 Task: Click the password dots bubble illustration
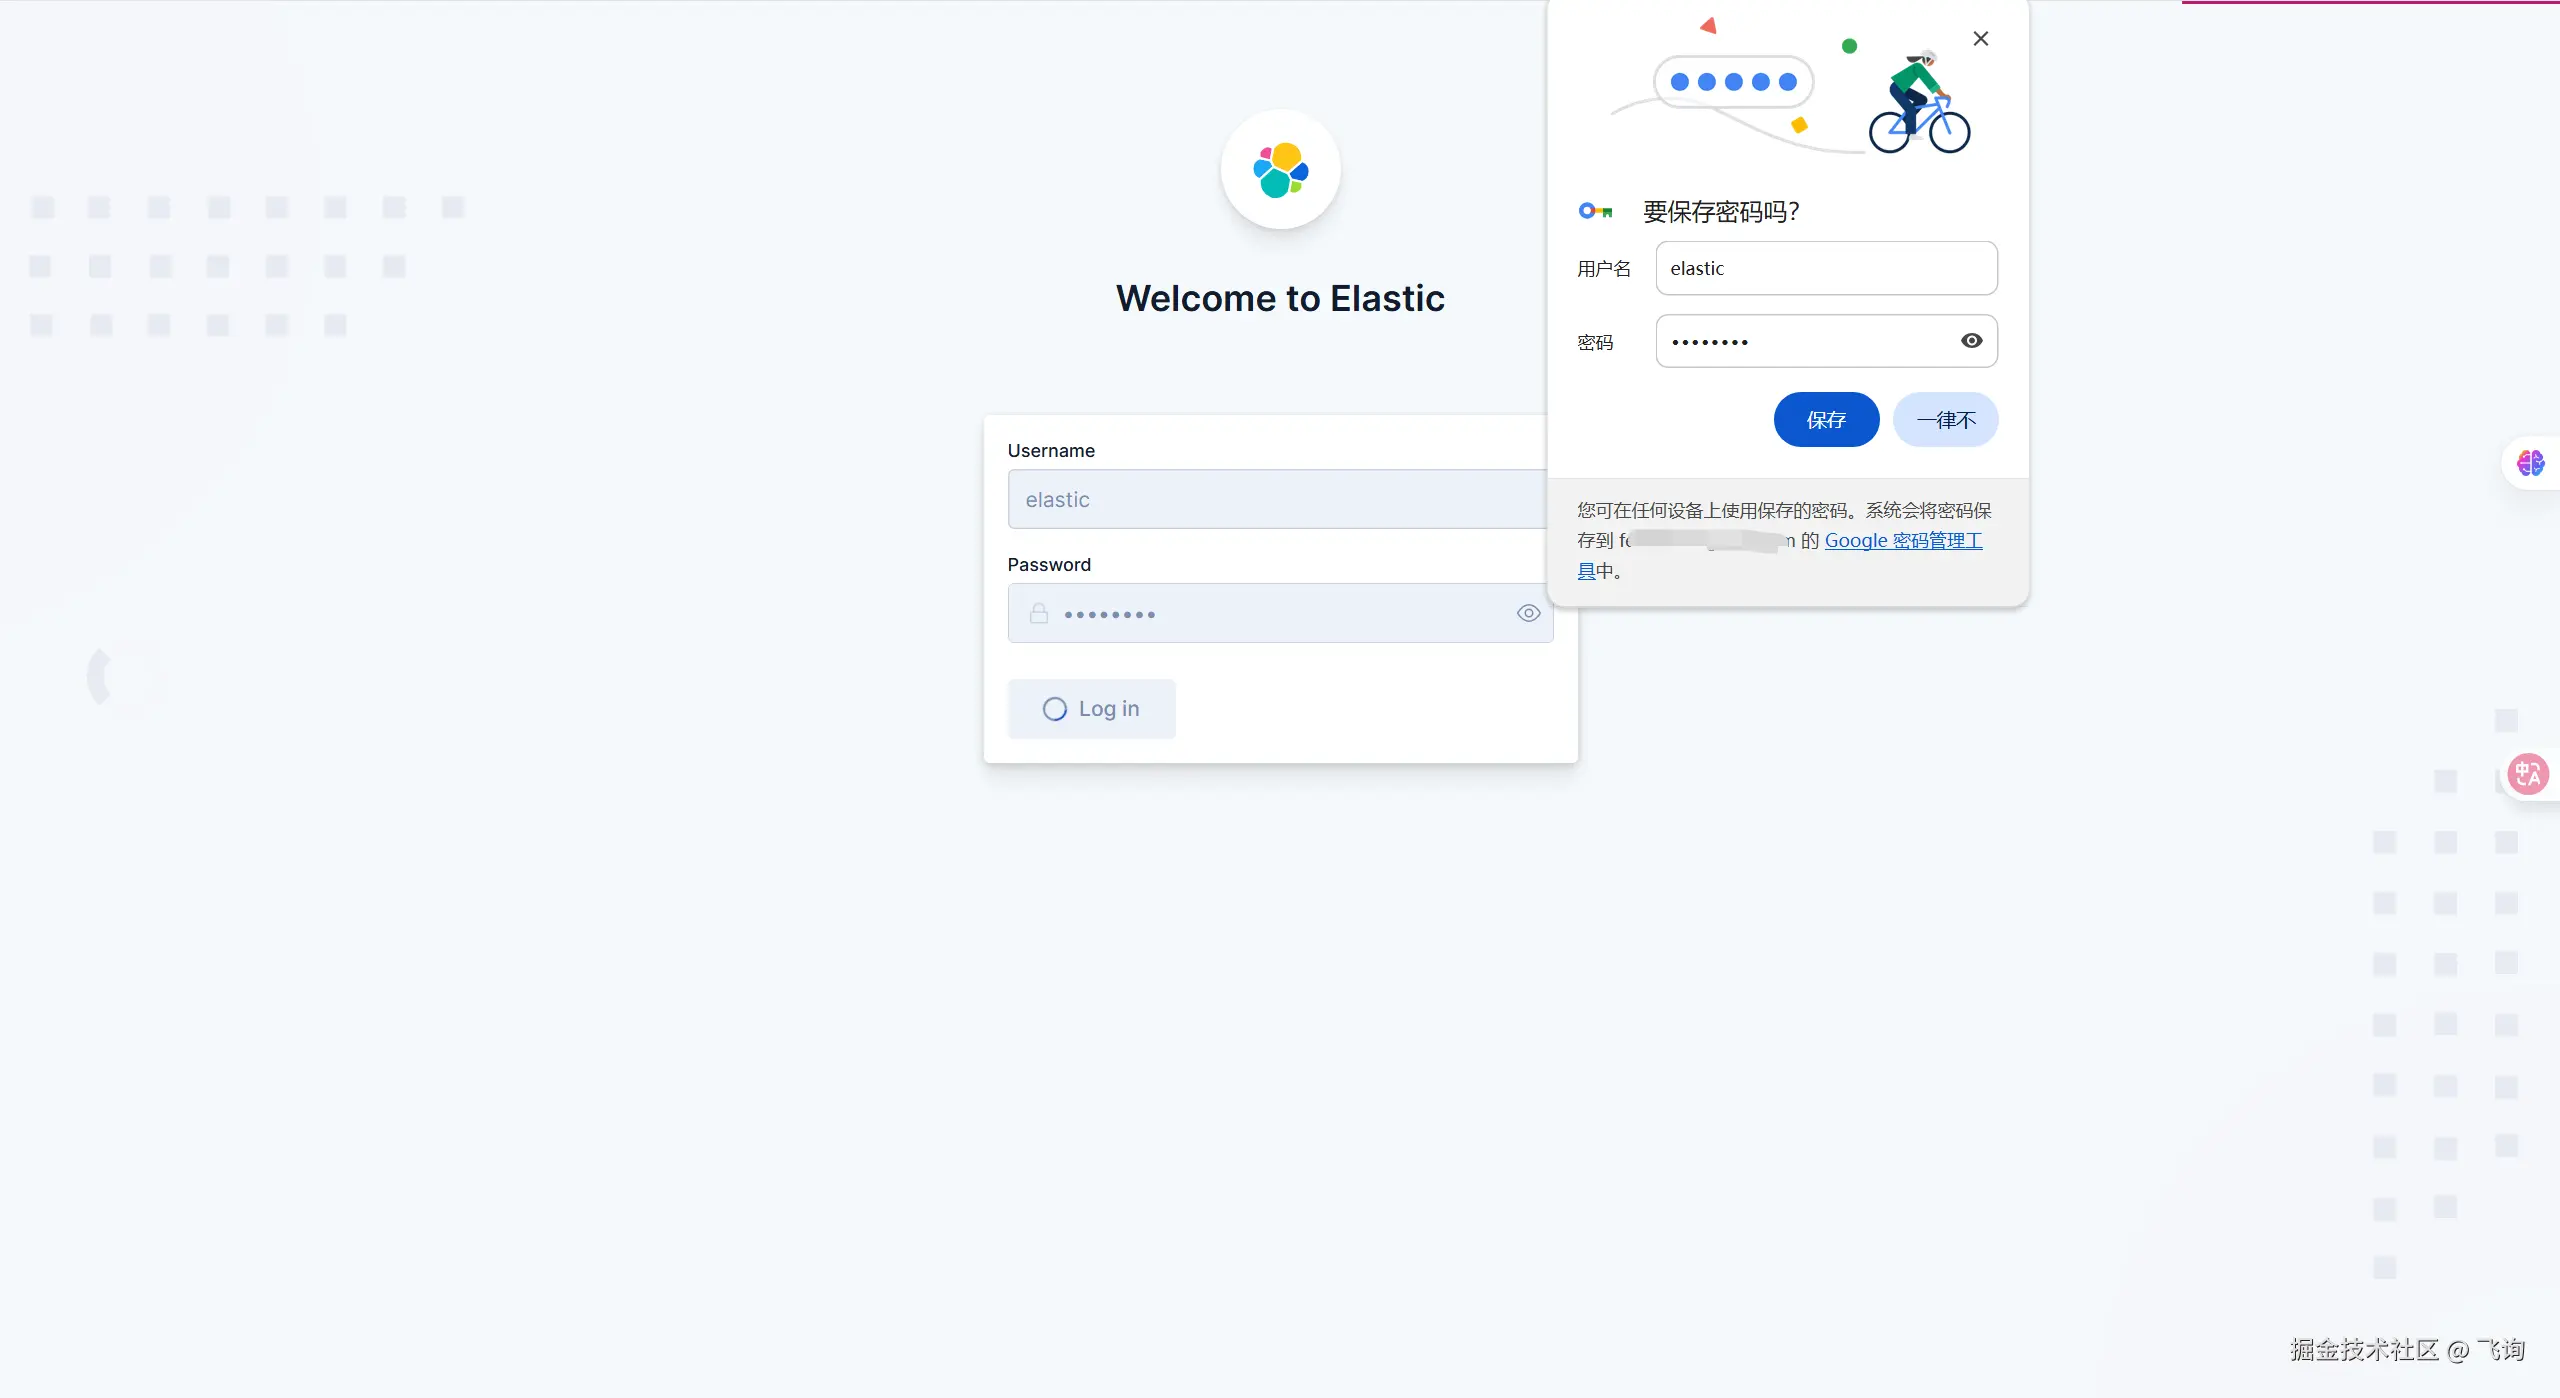(1733, 82)
